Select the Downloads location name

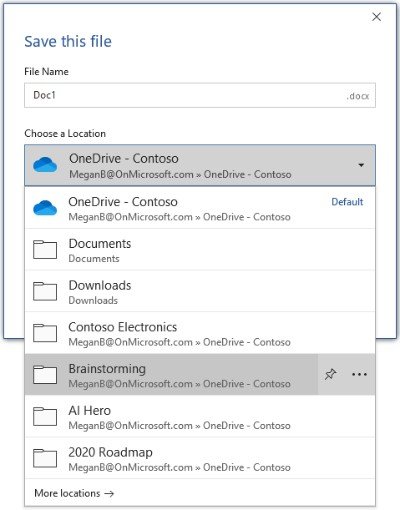coord(100,285)
